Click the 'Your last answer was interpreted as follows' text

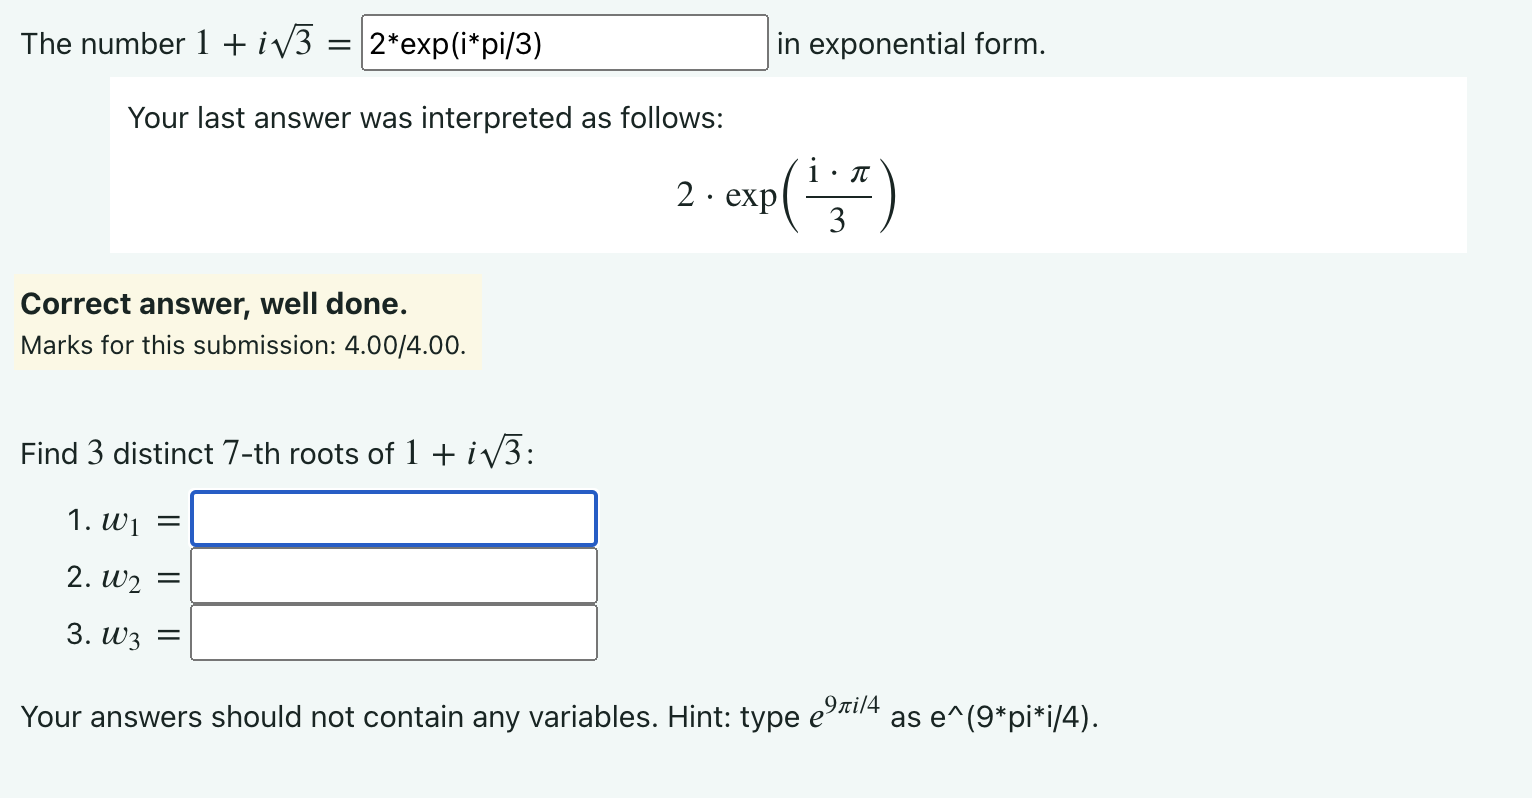click(x=427, y=118)
